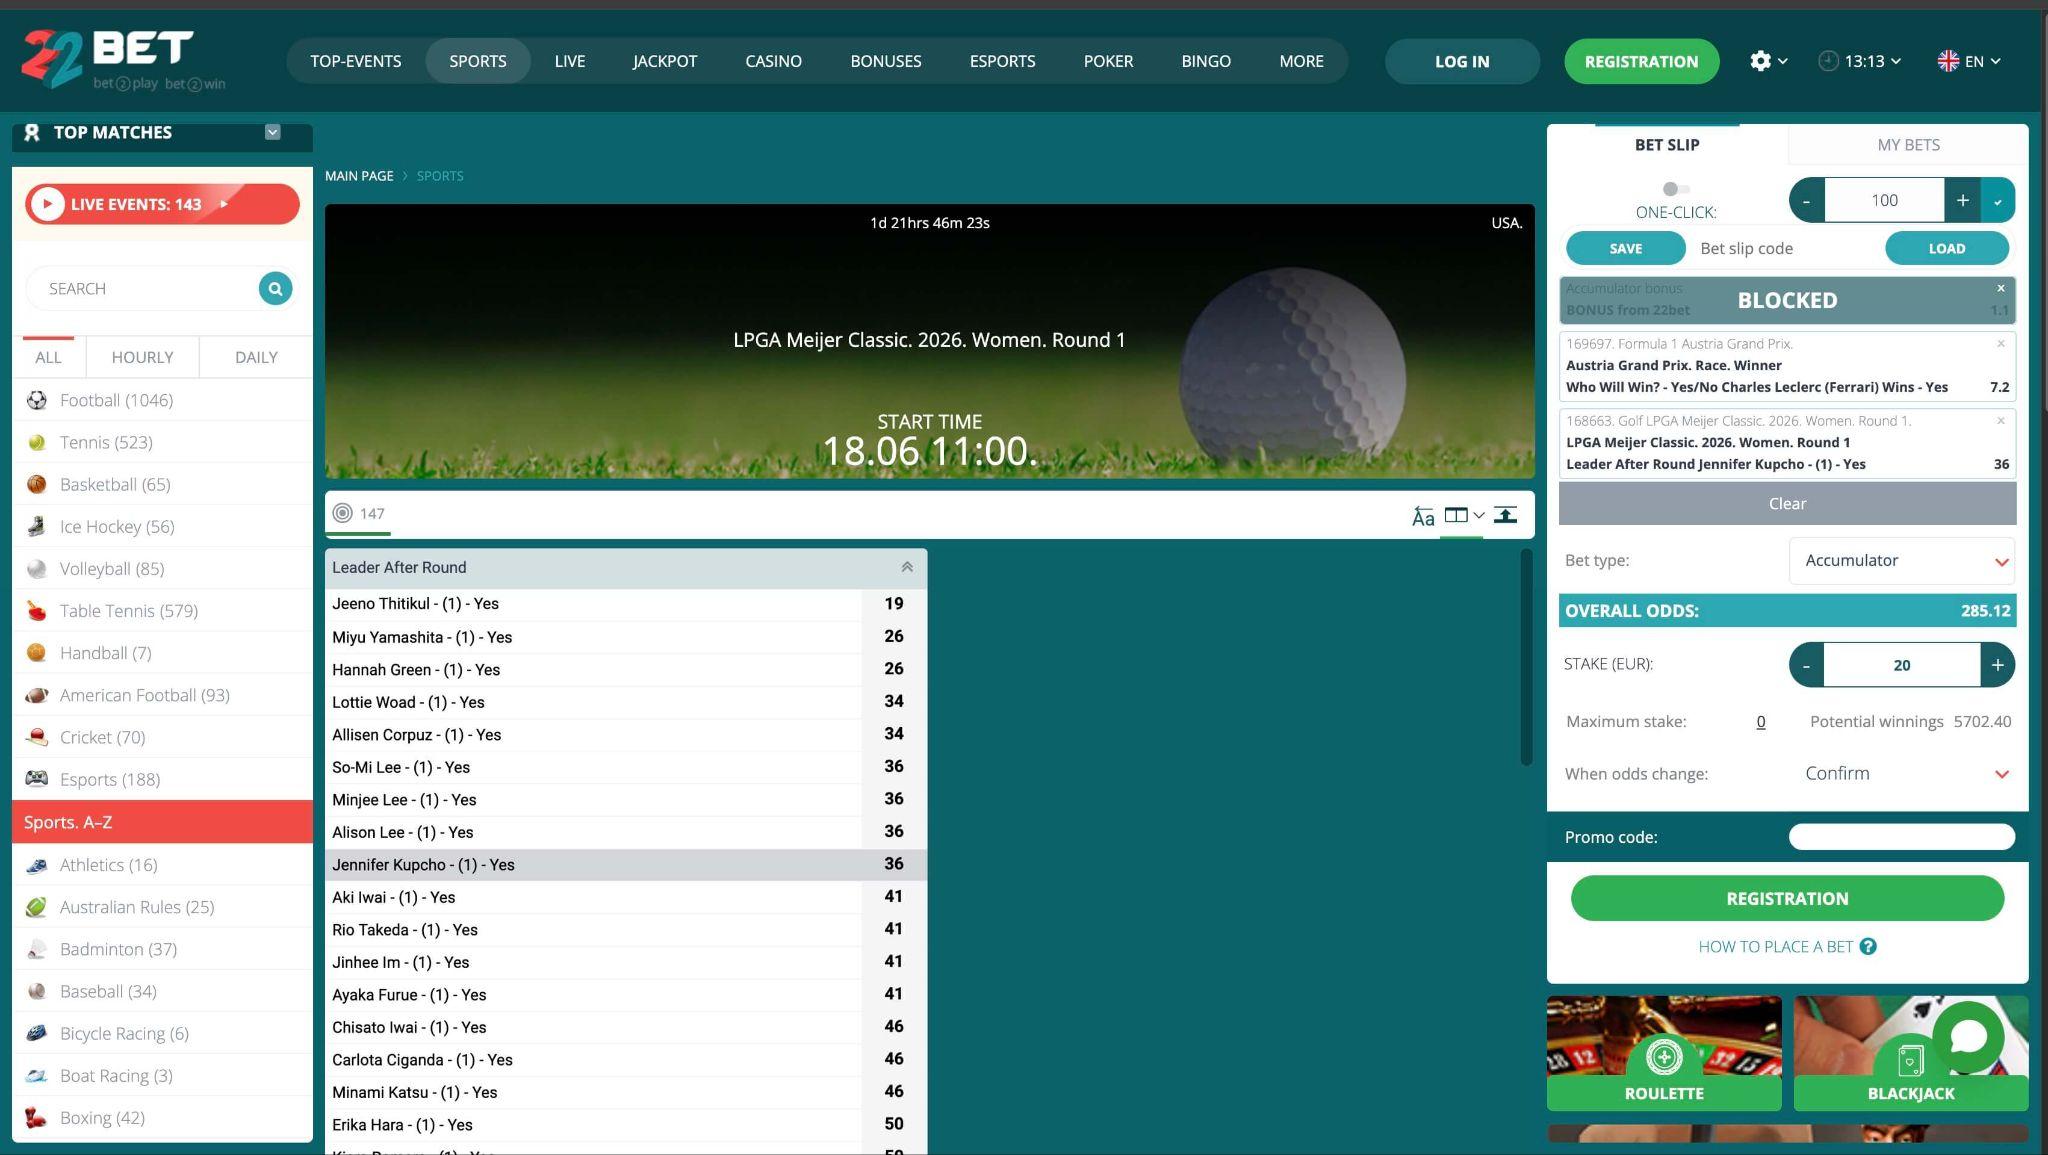Screen dimensions: 2048x1155
Task: Select the Cricket icon
Action: (x=37, y=737)
